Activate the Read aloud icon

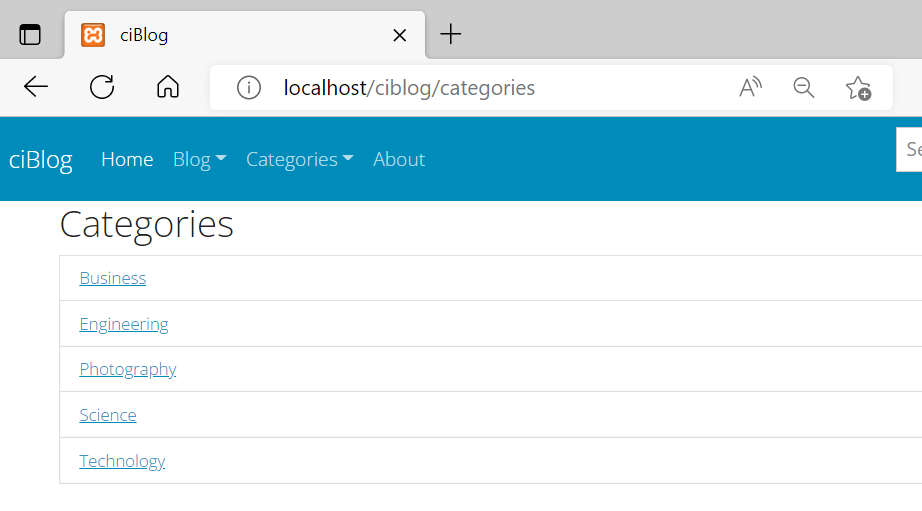[750, 88]
